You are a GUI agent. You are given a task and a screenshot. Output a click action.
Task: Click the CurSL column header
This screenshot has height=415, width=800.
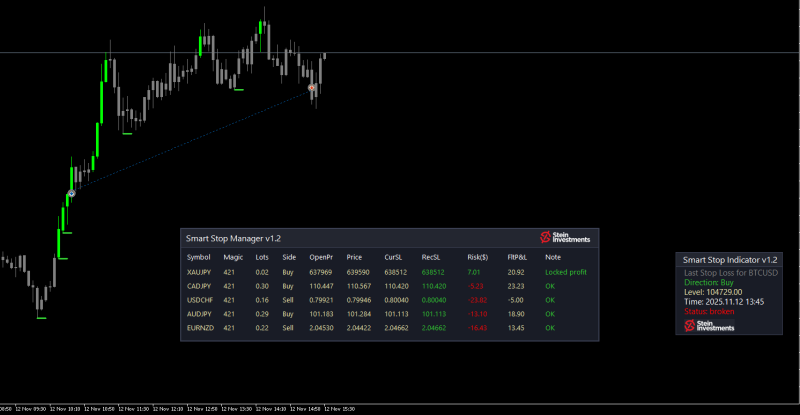click(x=393, y=257)
